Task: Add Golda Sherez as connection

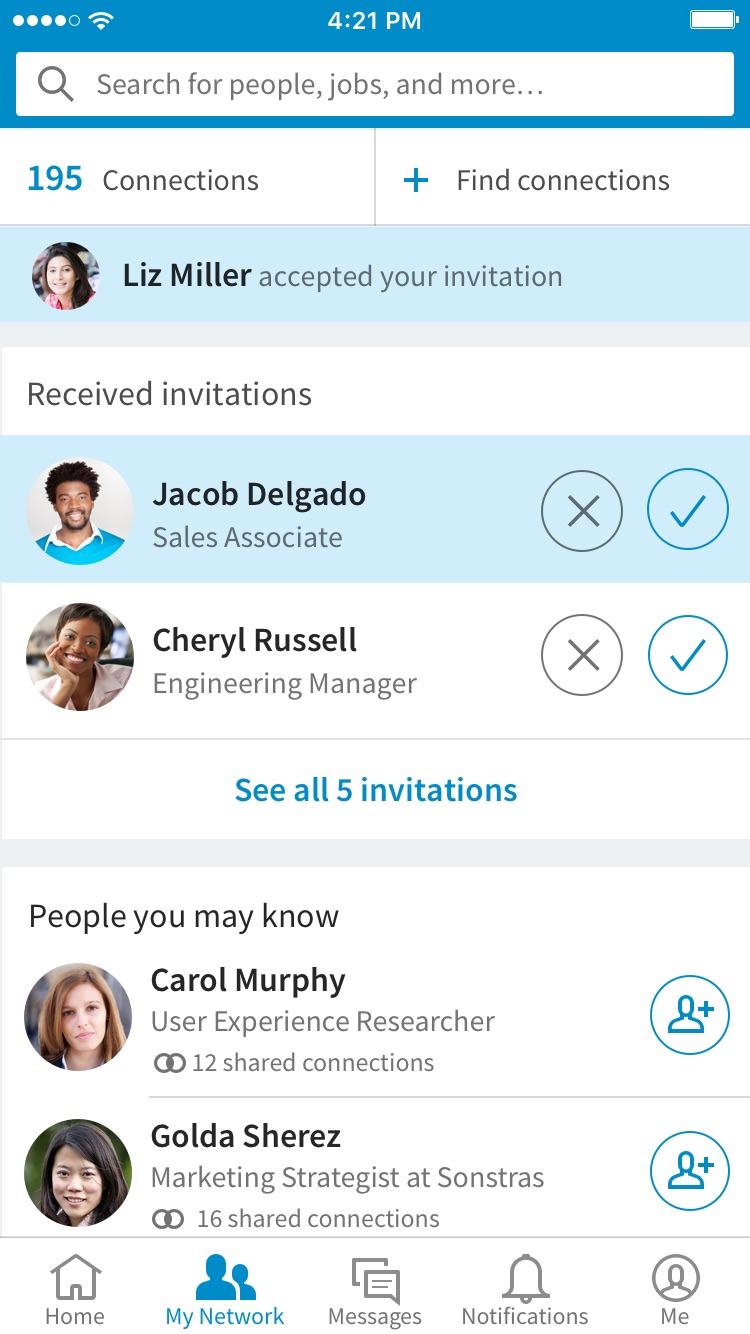Action: pyautogui.click(x=690, y=1171)
